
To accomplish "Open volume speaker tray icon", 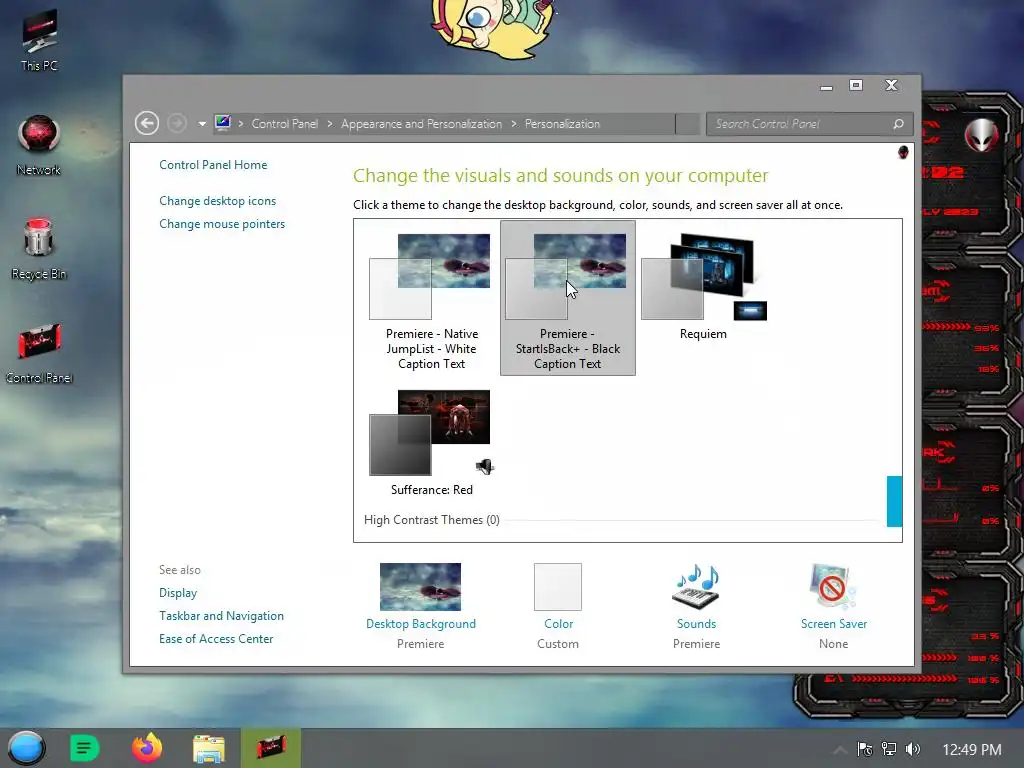I will [912, 749].
